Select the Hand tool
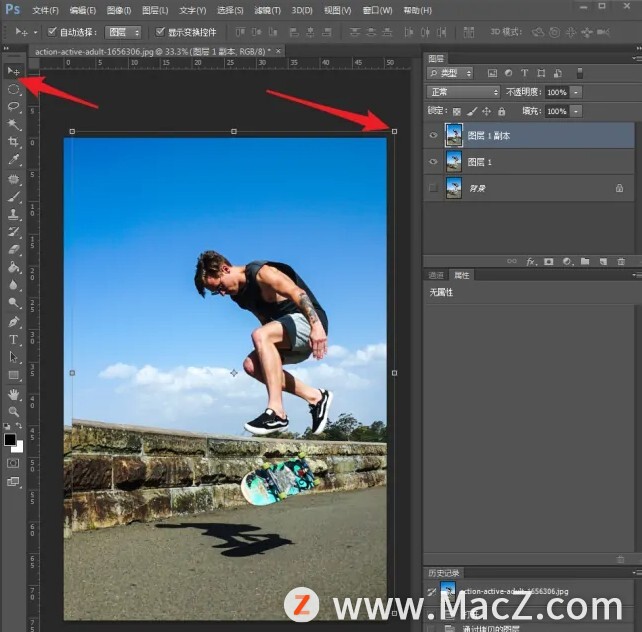Viewport: 642px width, 632px height. click(13, 394)
